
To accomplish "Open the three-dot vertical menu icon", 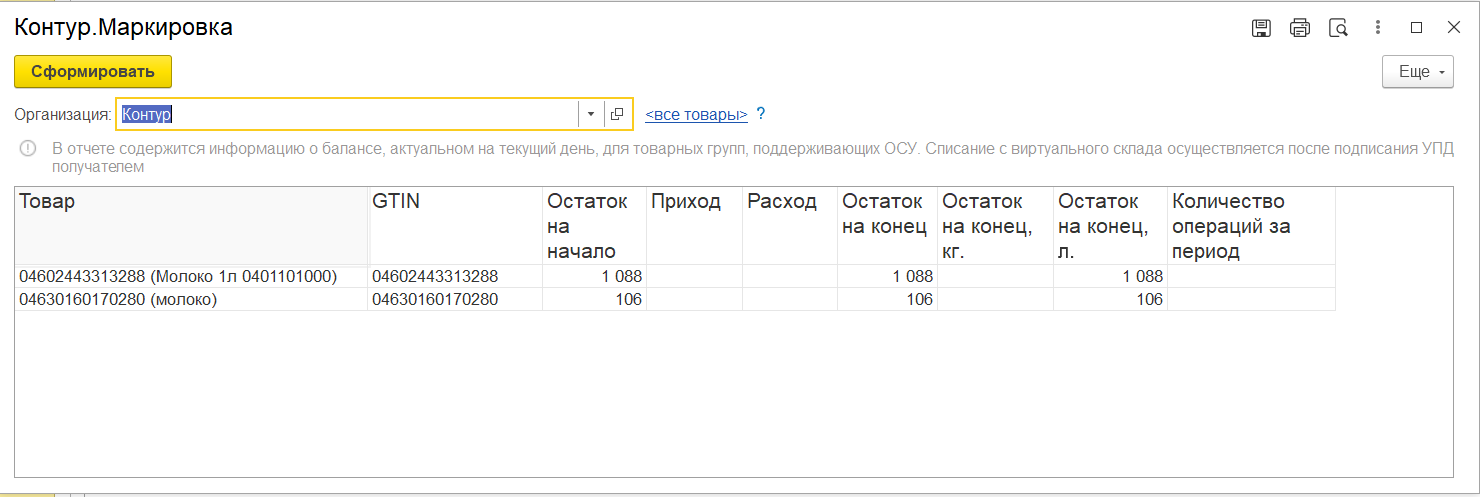I will click(1379, 28).
